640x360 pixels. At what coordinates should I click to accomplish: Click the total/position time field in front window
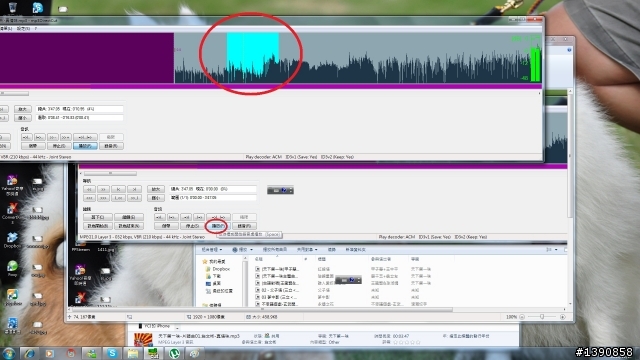(x=80, y=109)
